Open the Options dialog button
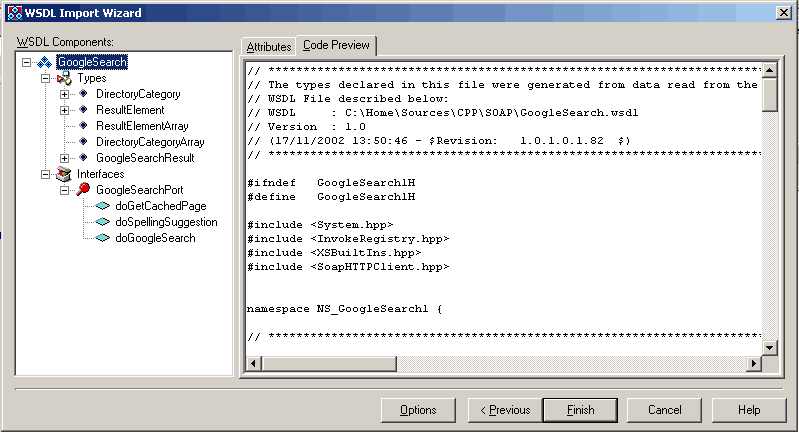 (x=418, y=410)
